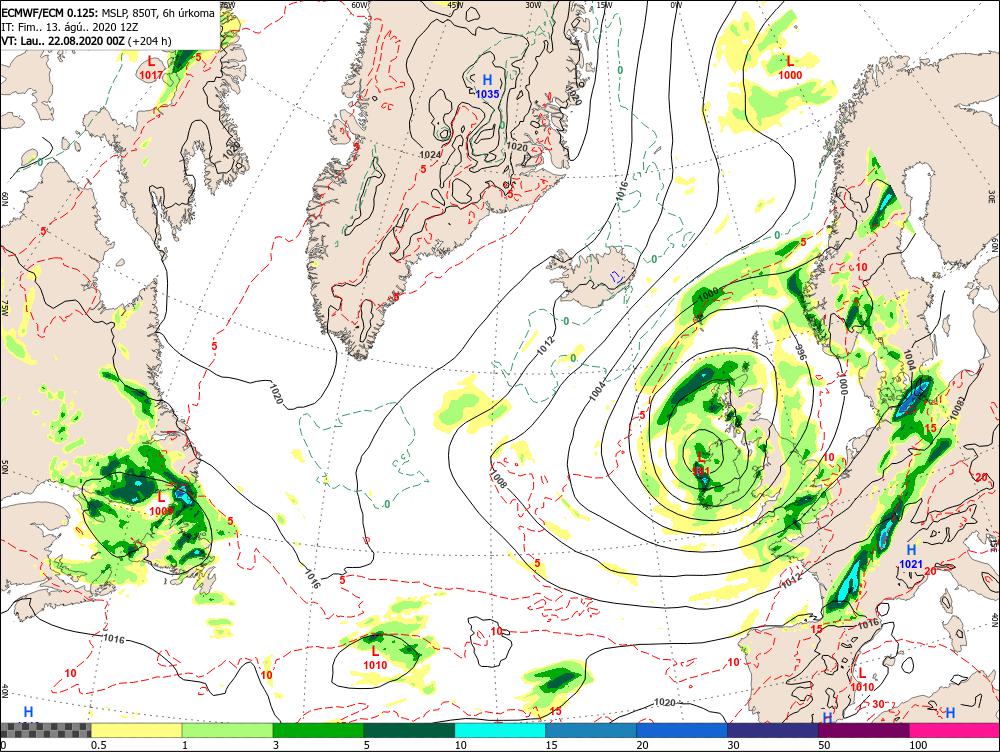
Task: Click the 'IT: Fim.. 13. ágú.. 2020 12Z' line
Action: 70,27
